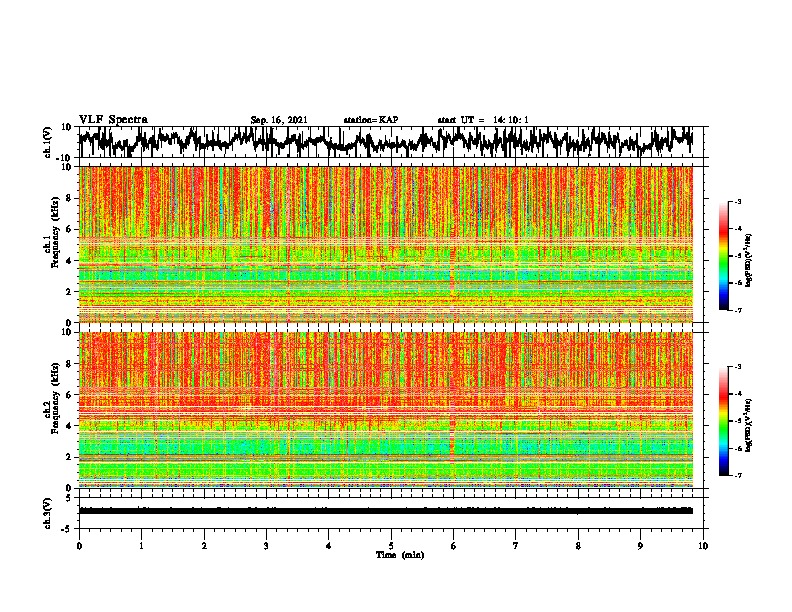Click the ch.1 color scale log(PSD) label
Viewport: 792px width, 612px height.
click(x=749, y=261)
